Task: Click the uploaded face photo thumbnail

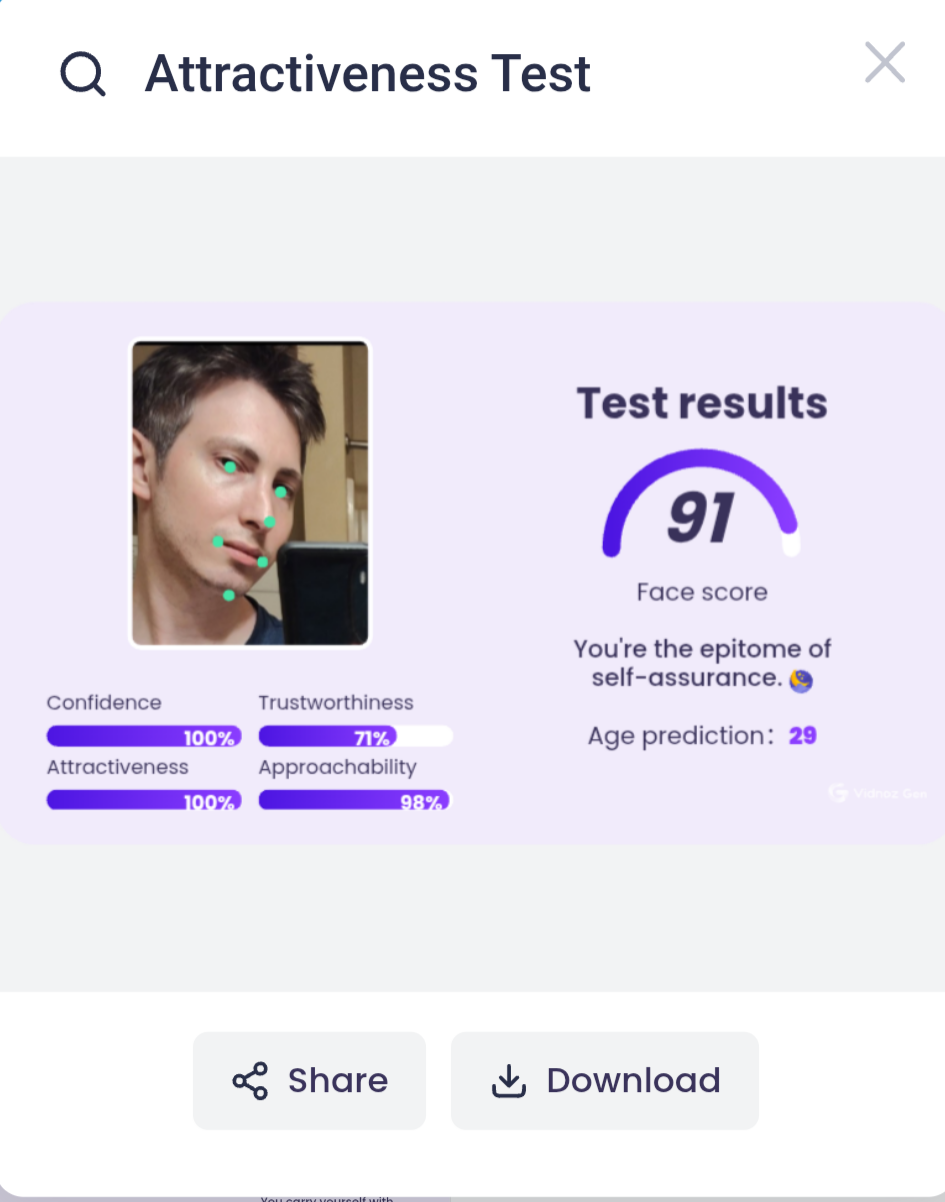Action: click(x=250, y=493)
